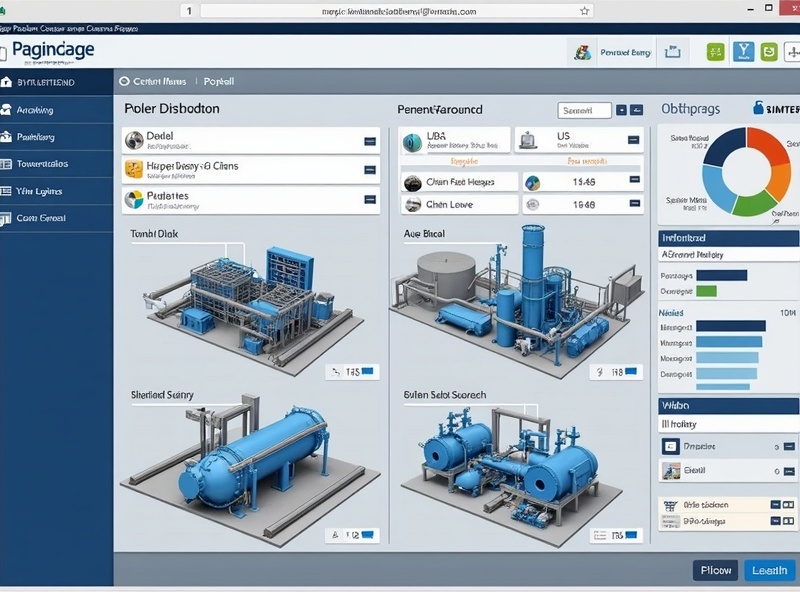Collapse the 15.46 value row
Viewport: 800px width, 592px height.
coord(635,179)
